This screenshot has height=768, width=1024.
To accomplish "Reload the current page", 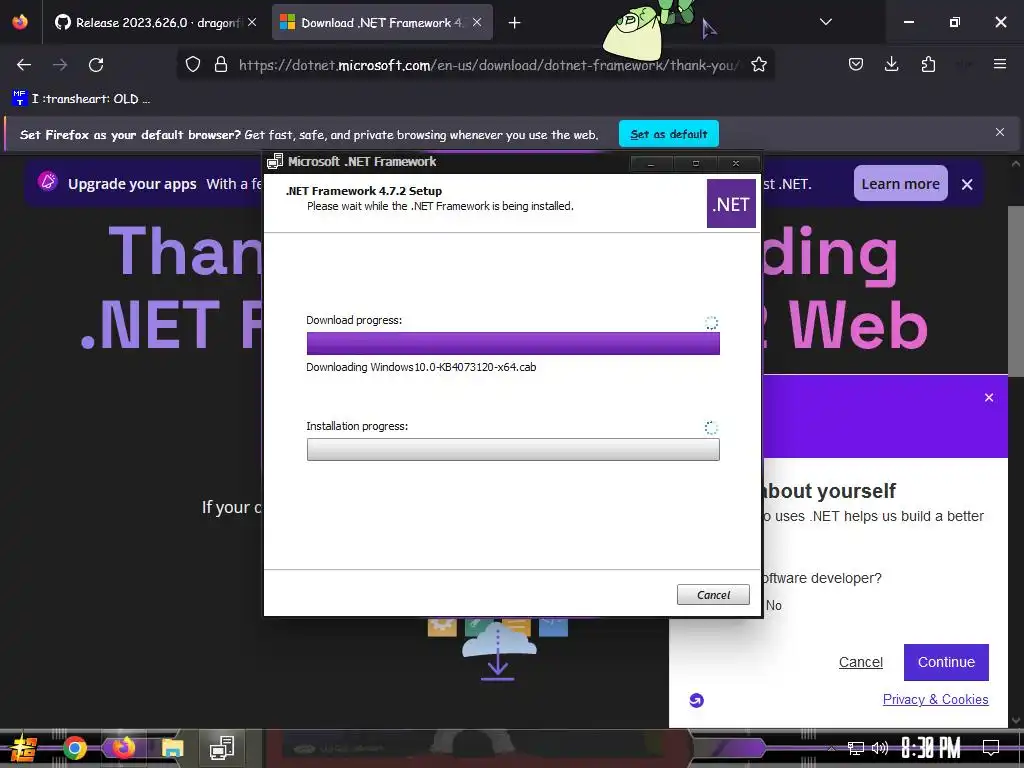I will point(96,65).
